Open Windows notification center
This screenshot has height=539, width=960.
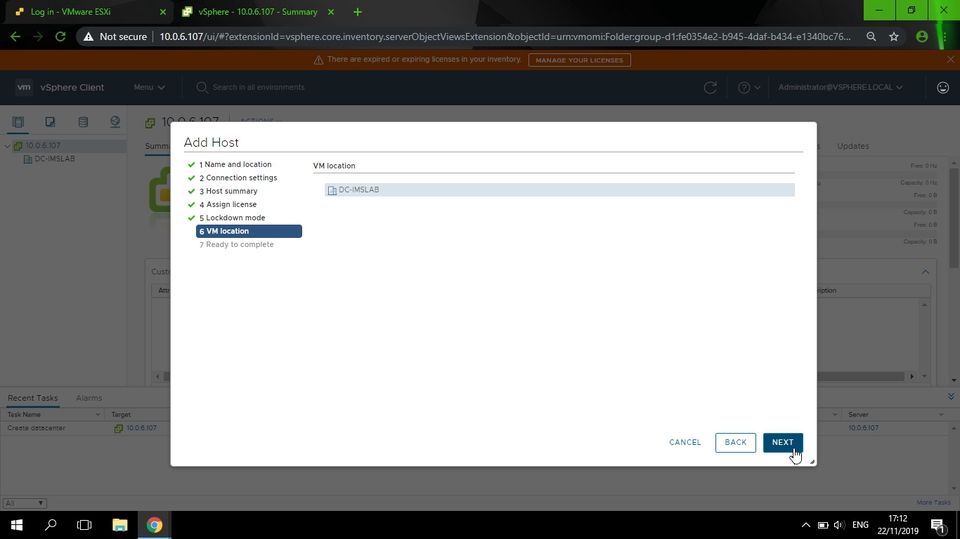click(x=938, y=525)
